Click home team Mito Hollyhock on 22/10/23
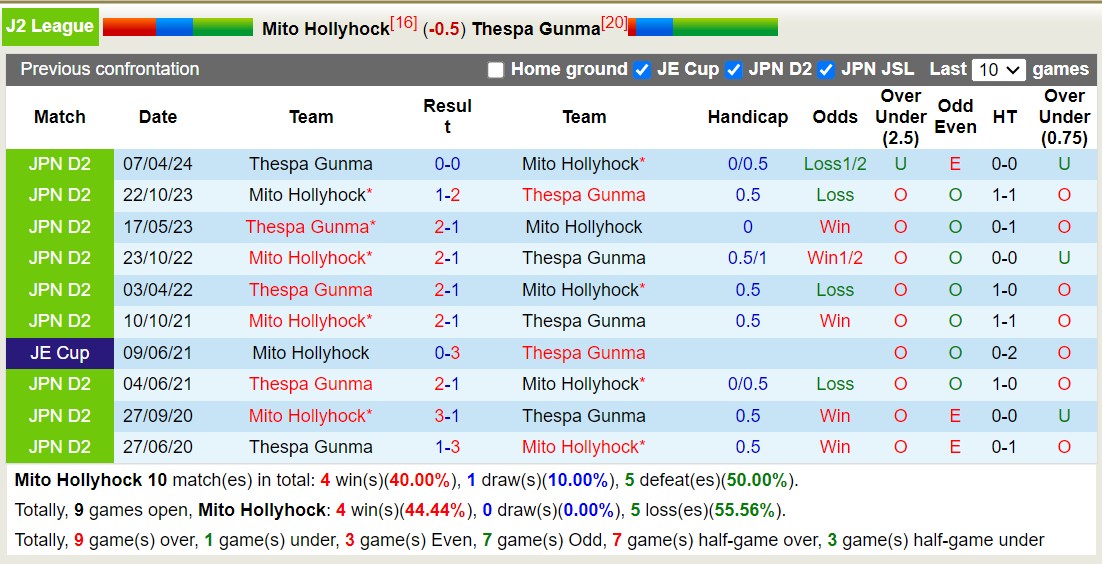 tap(311, 196)
